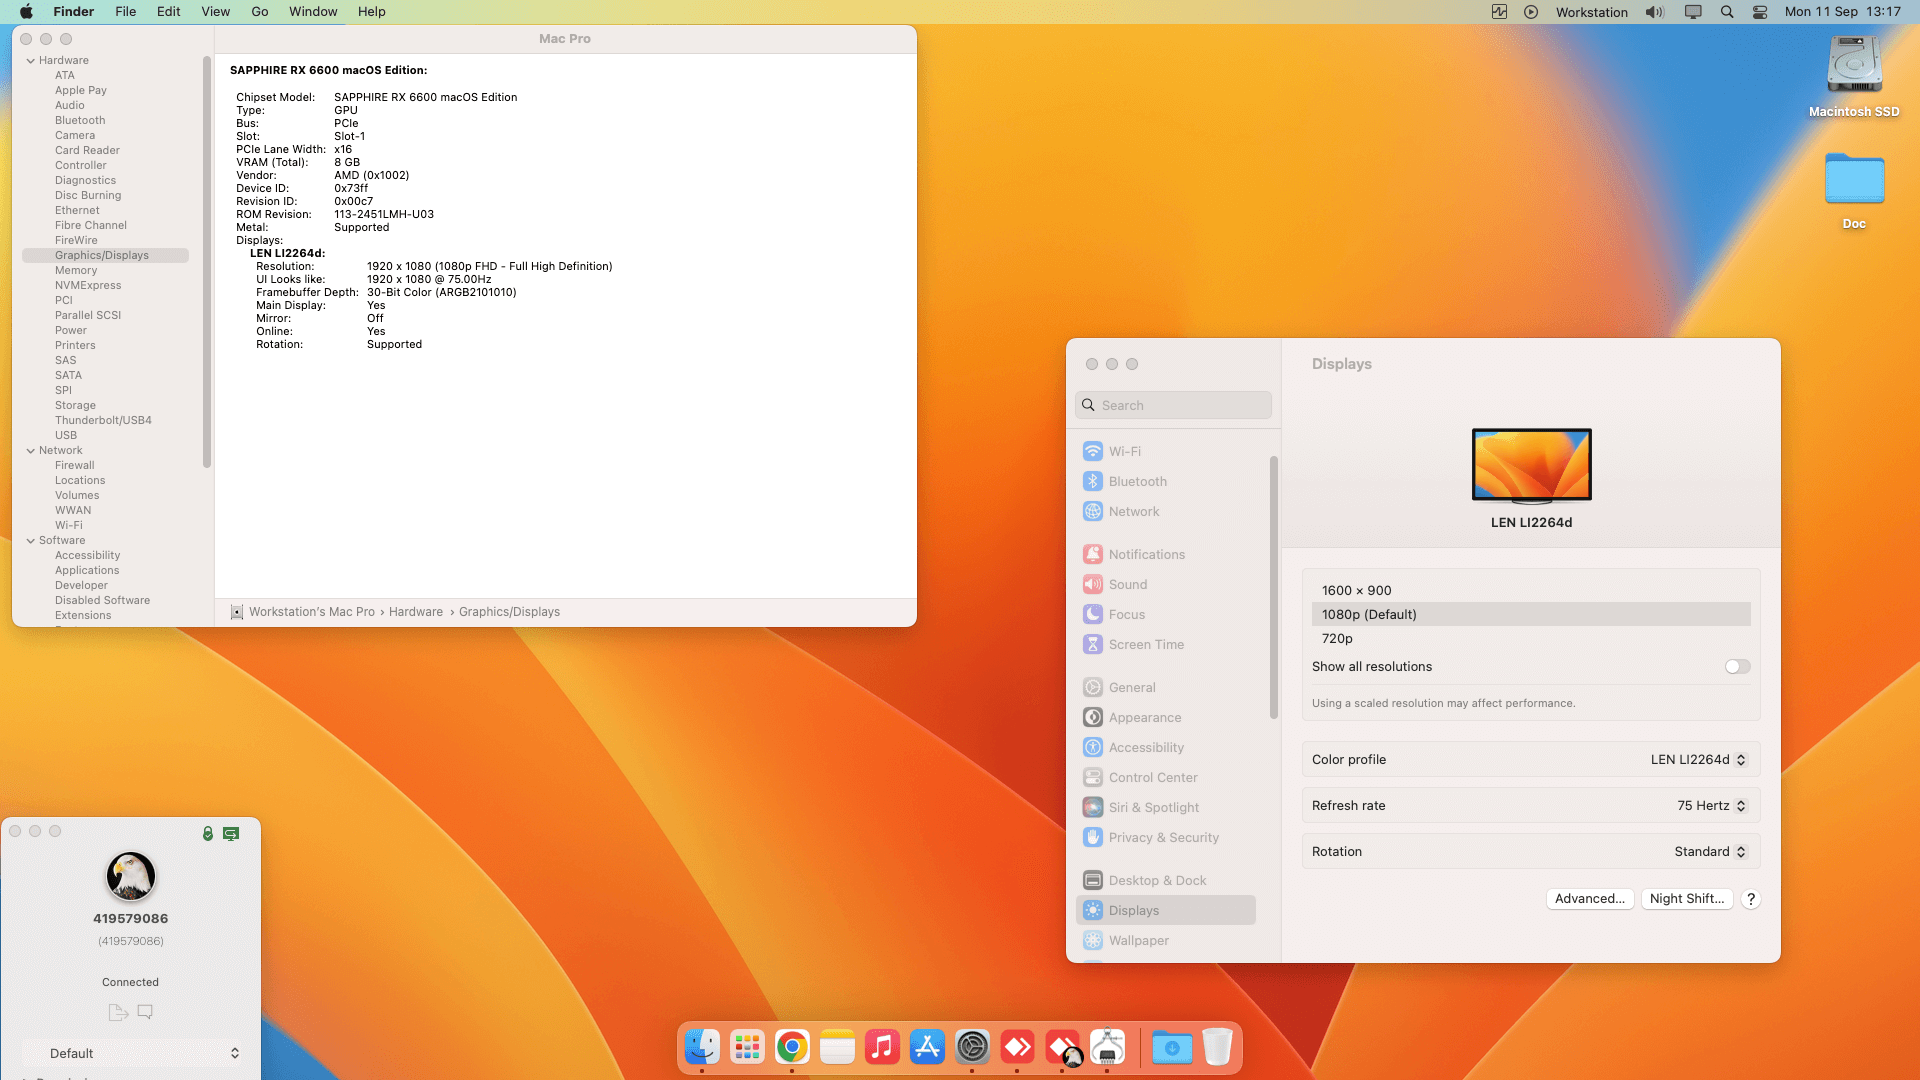1920x1080 pixels.
Task: Click the Advanced button in Displays settings
Action: pyautogui.click(x=1590, y=898)
